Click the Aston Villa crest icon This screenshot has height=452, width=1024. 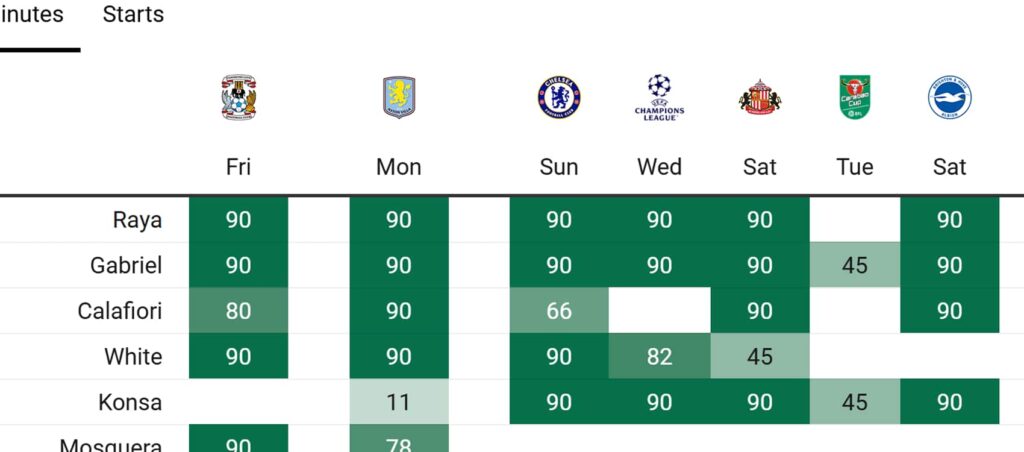point(399,97)
